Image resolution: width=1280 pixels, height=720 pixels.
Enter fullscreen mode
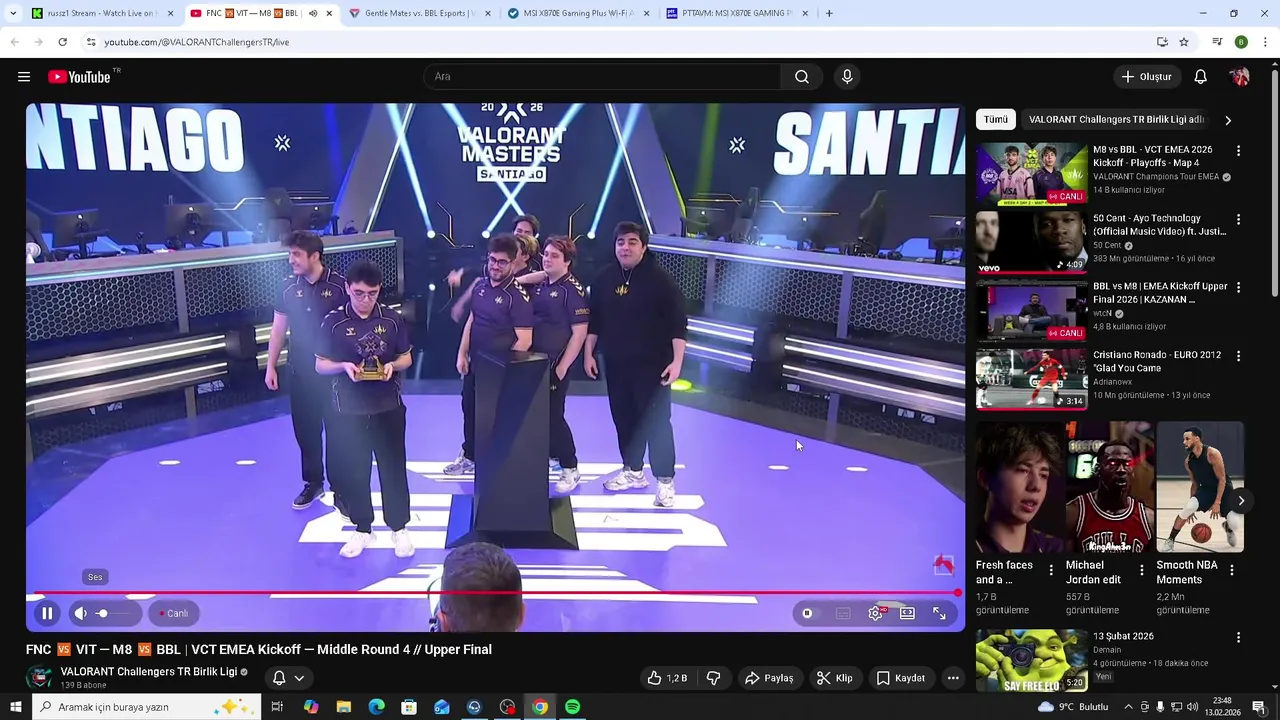tap(939, 613)
